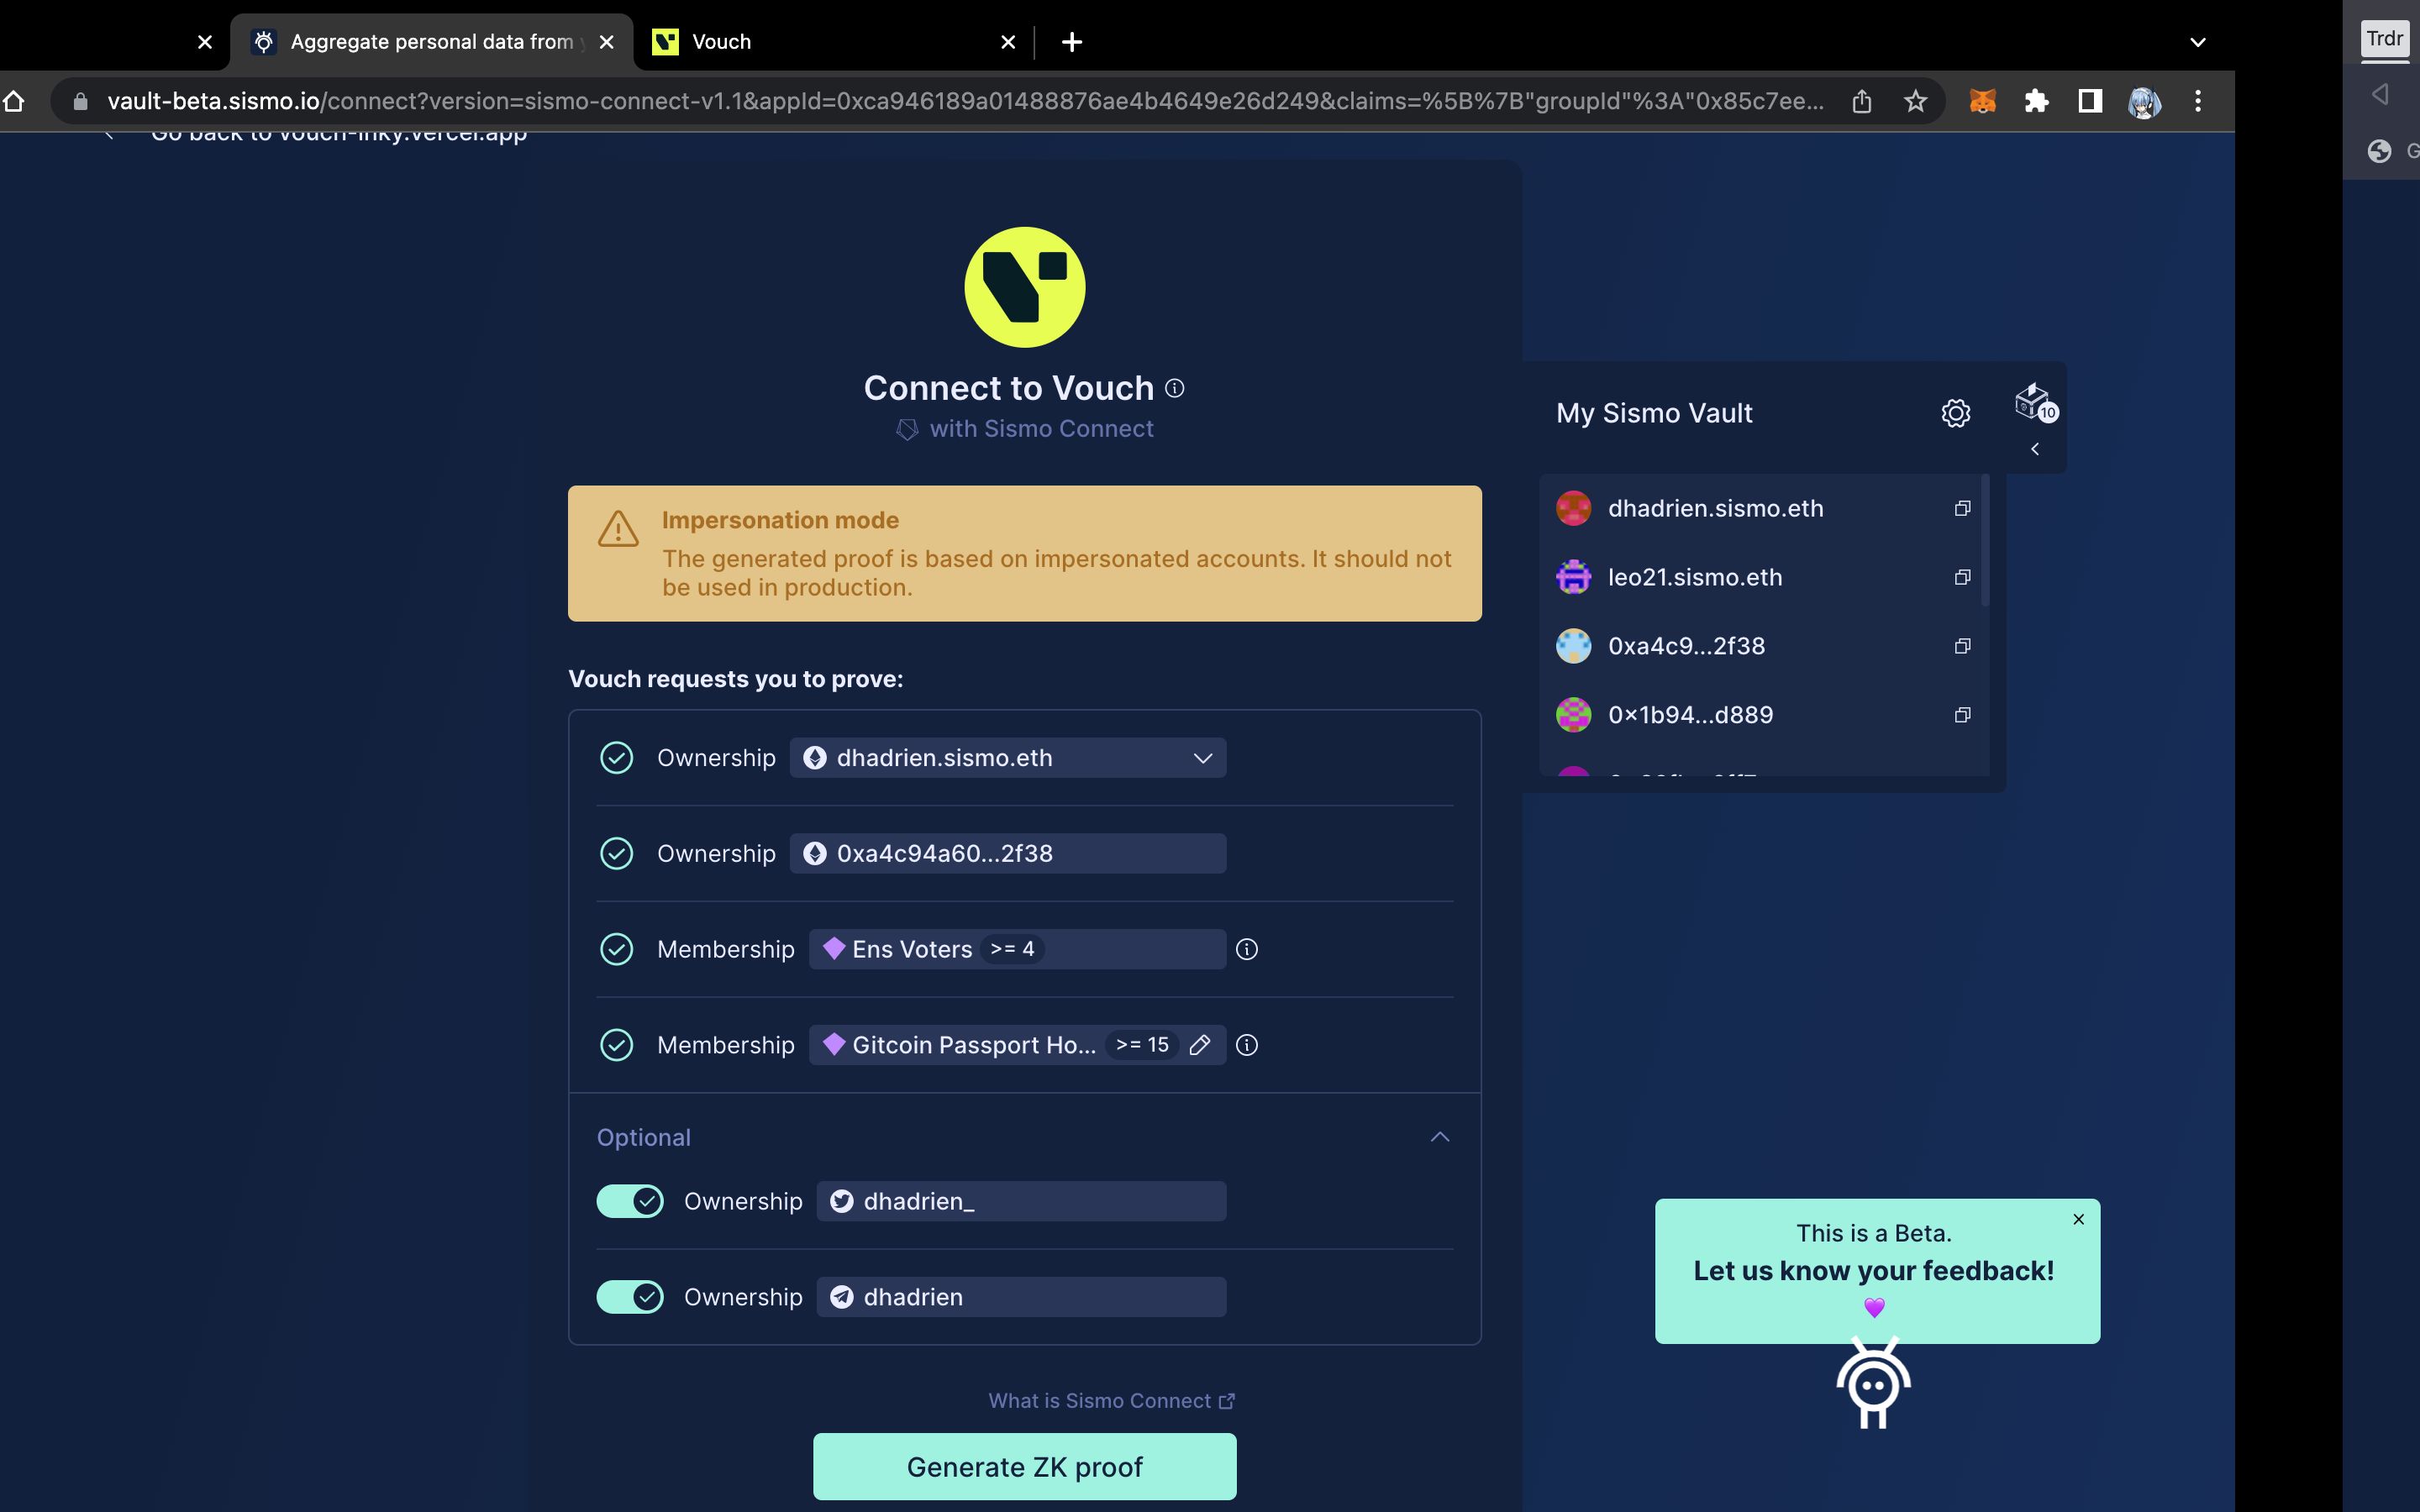Show info next to Connect to Vouch
Image resolution: width=2420 pixels, height=1512 pixels.
[x=1175, y=388]
